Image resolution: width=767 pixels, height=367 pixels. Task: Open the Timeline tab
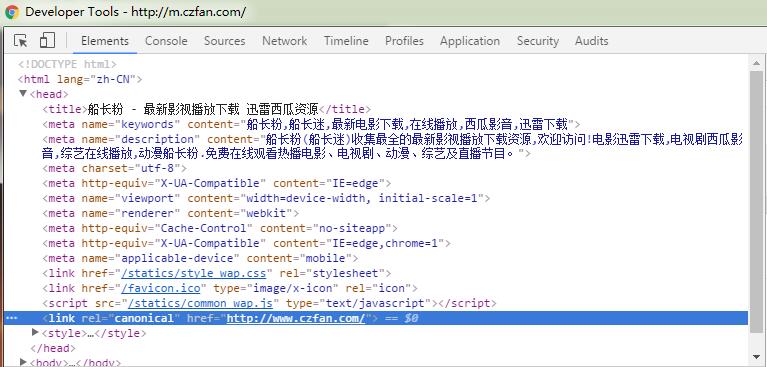point(346,41)
